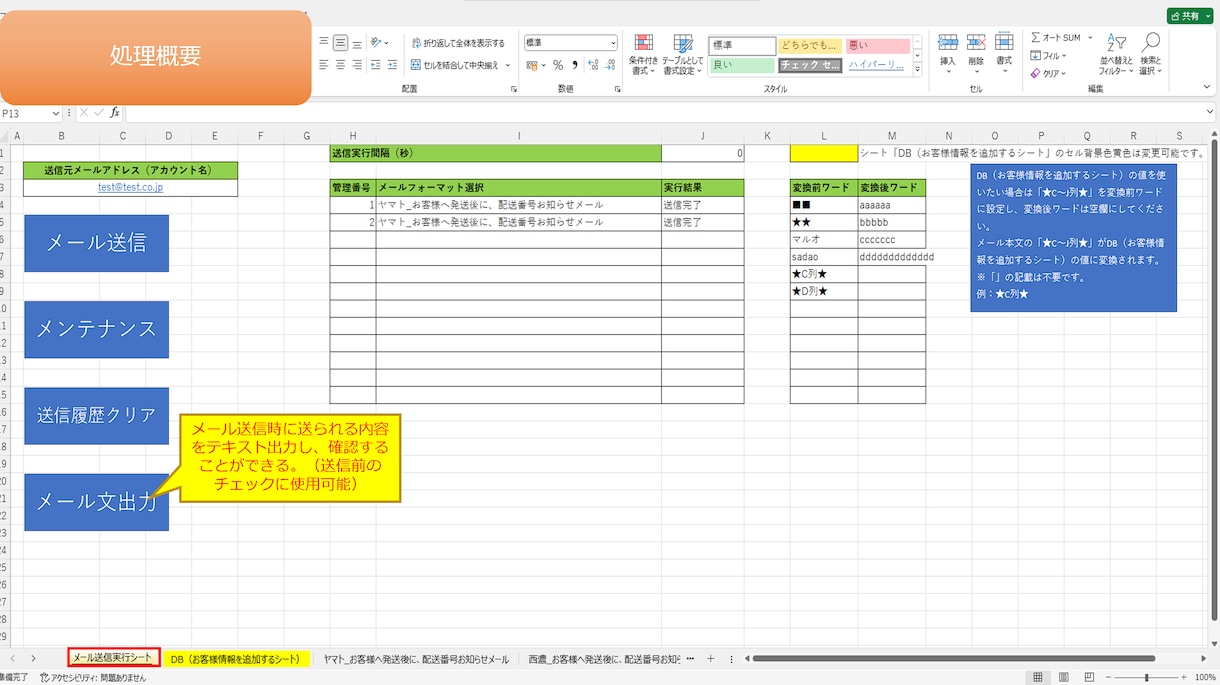The image size is (1220, 685).
Task: Decrease decimal places in the number group
Action: (x=609, y=65)
